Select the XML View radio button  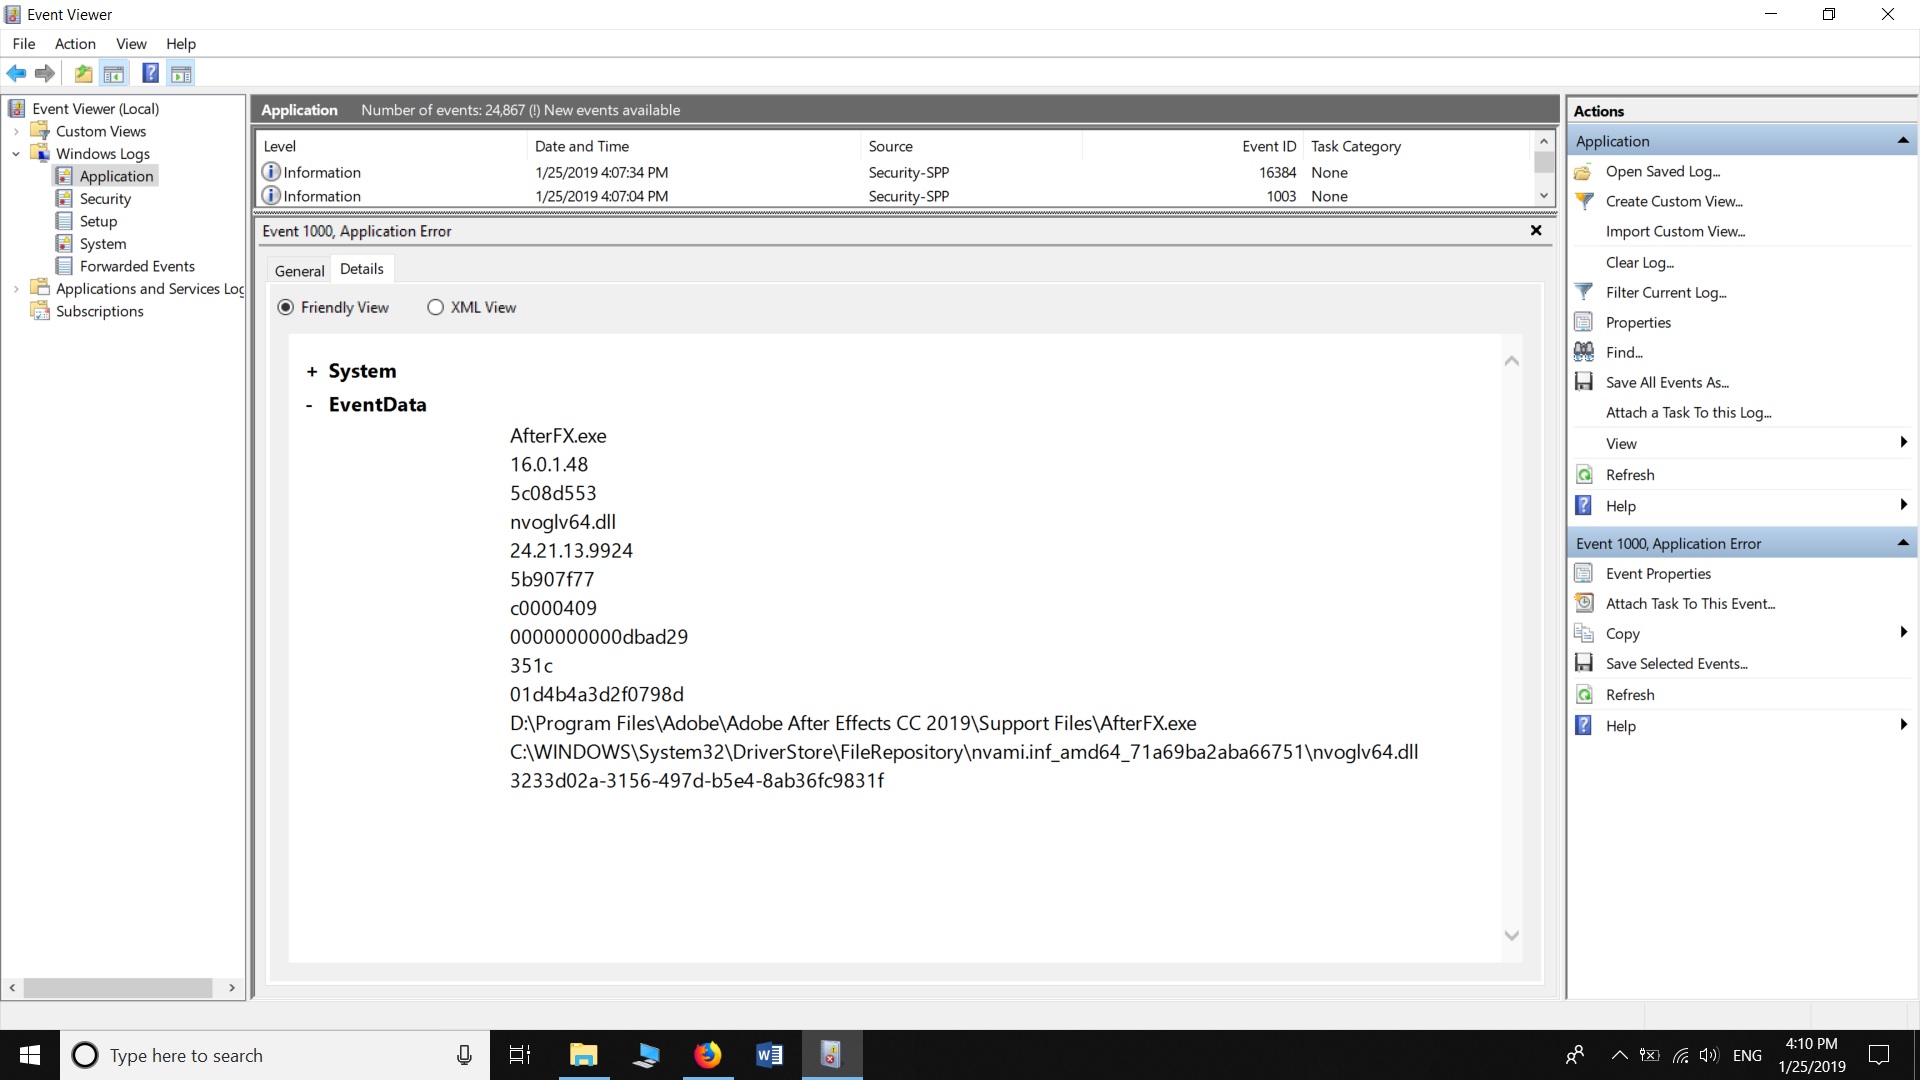click(435, 306)
